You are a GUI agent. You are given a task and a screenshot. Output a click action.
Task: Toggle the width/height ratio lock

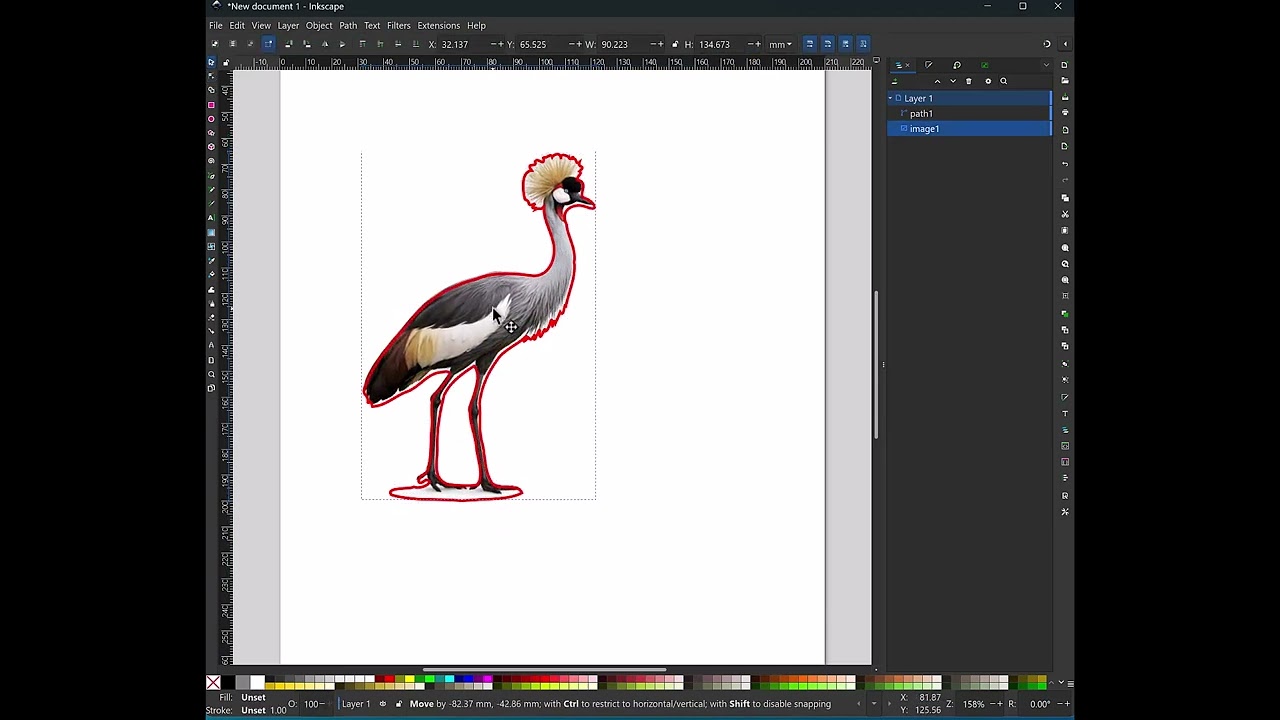click(675, 44)
